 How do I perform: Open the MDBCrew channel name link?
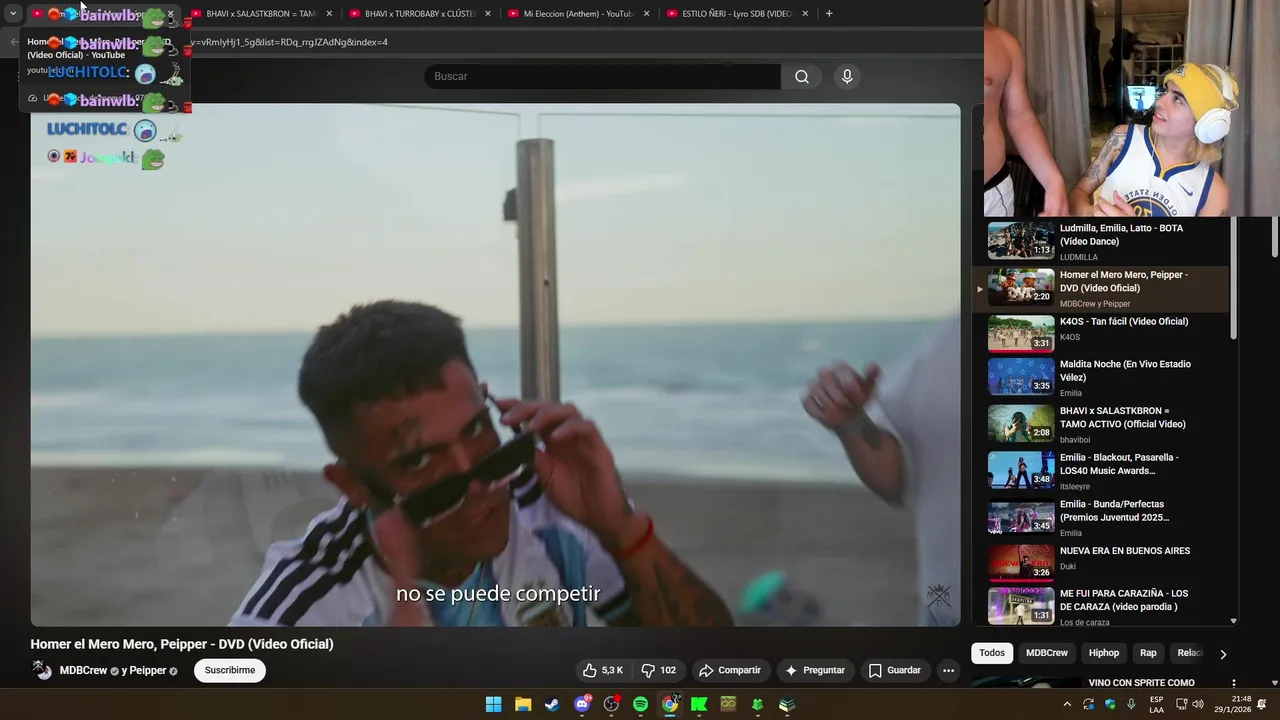click(x=83, y=671)
